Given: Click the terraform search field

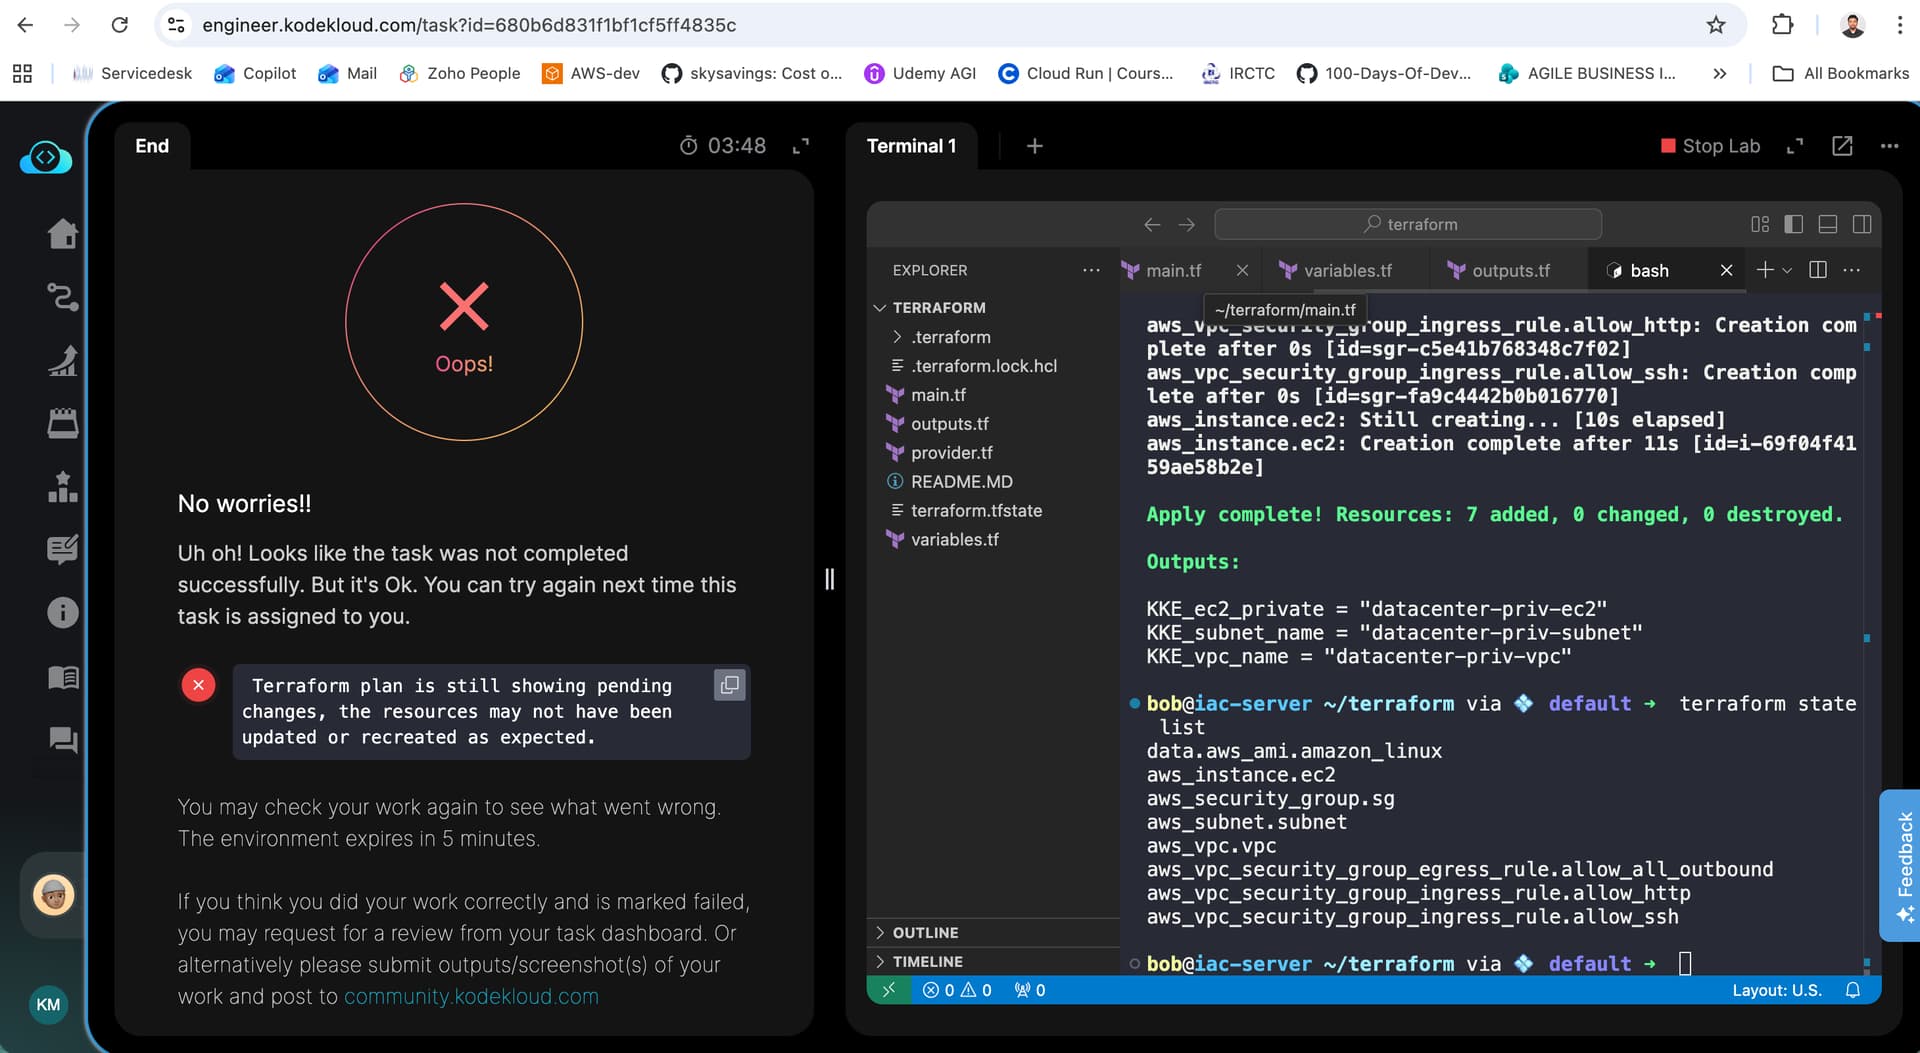Looking at the screenshot, I should click(1408, 224).
